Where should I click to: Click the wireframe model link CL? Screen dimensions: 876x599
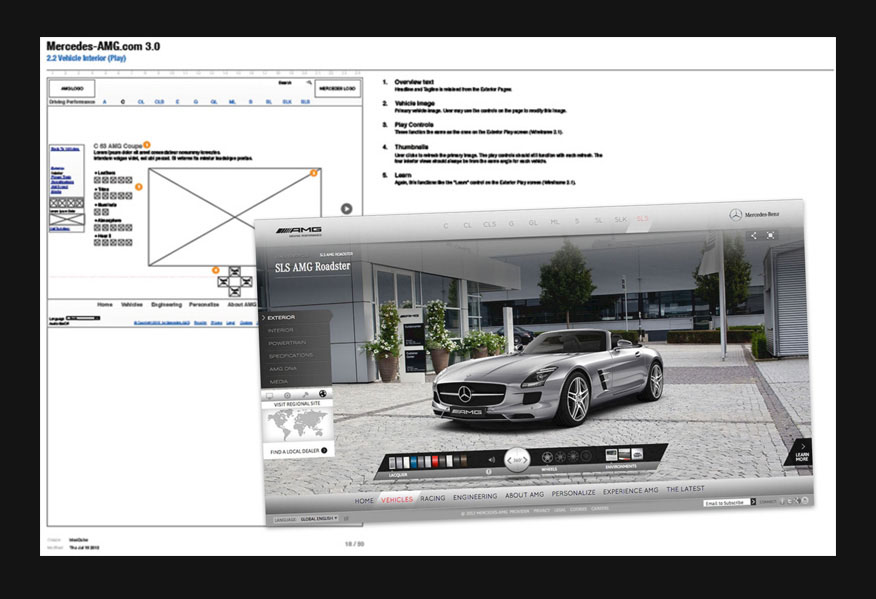[x=141, y=102]
